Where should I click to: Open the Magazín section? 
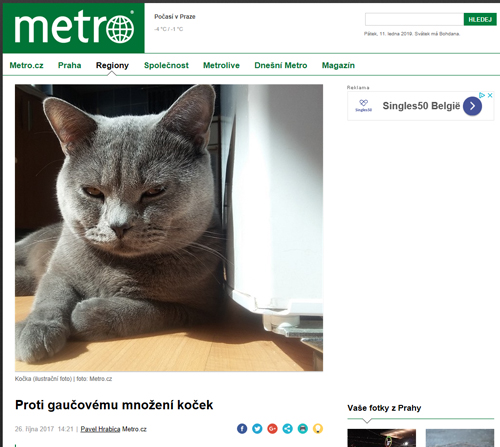338,65
